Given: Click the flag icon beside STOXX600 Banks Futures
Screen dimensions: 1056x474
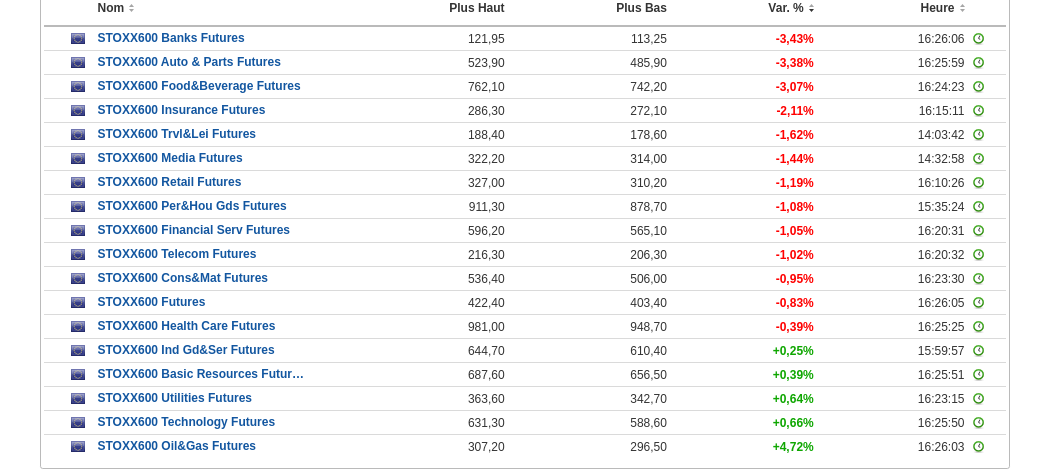Looking at the screenshot, I should point(78,39).
